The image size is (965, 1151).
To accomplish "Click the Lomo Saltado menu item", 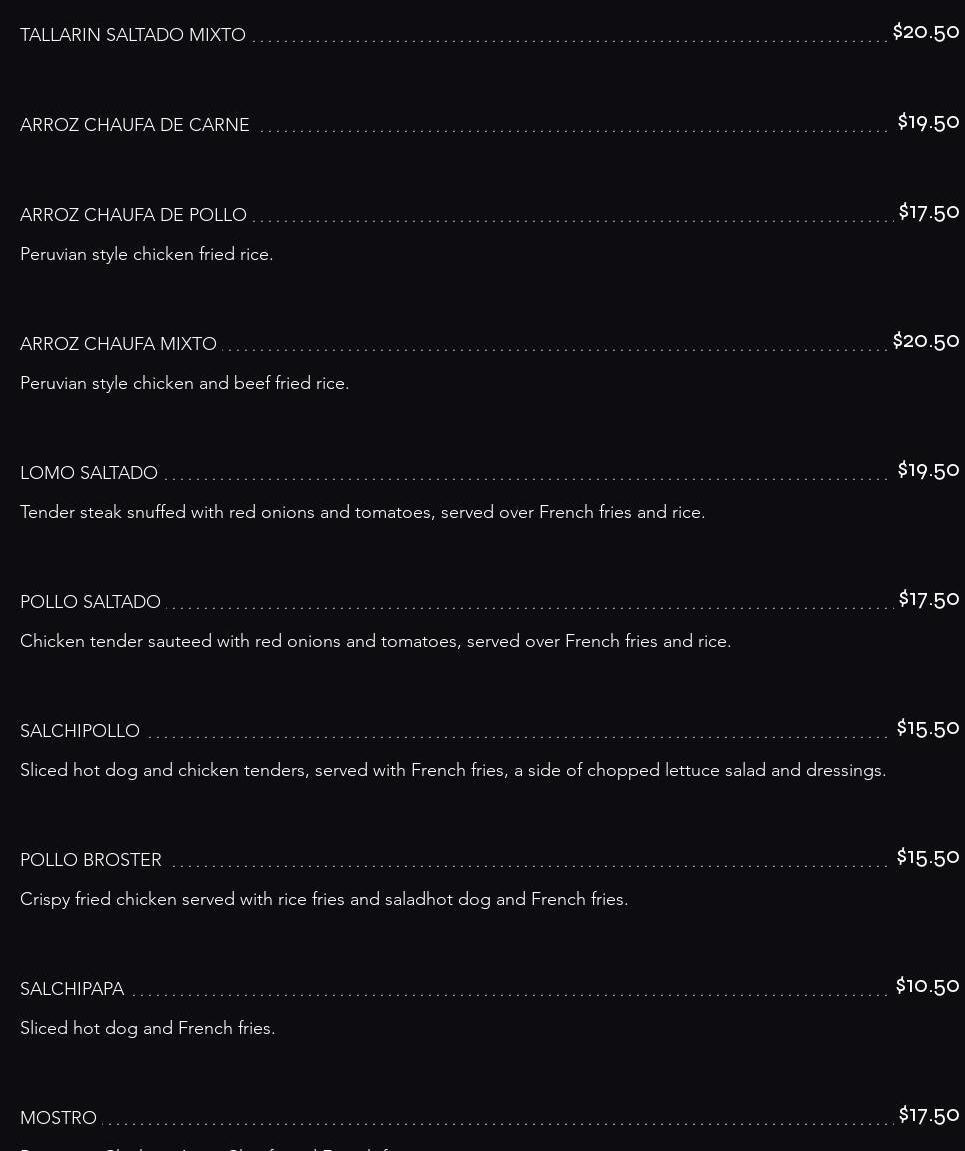I will (x=89, y=473).
